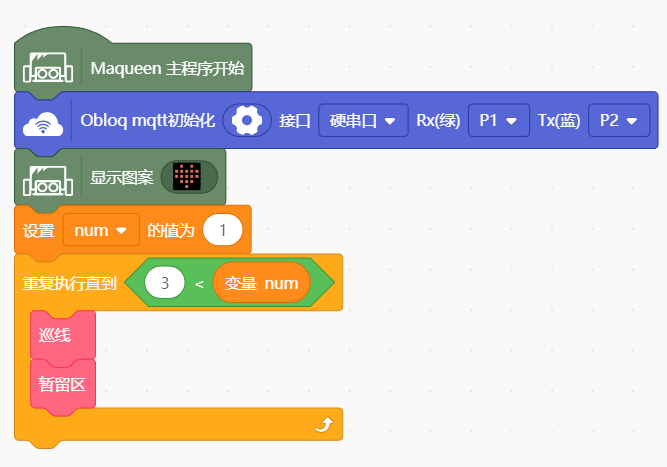The width and height of the screenshot is (667, 467).
Task: Click the 的值为 label
Action: pyautogui.click(x=171, y=231)
